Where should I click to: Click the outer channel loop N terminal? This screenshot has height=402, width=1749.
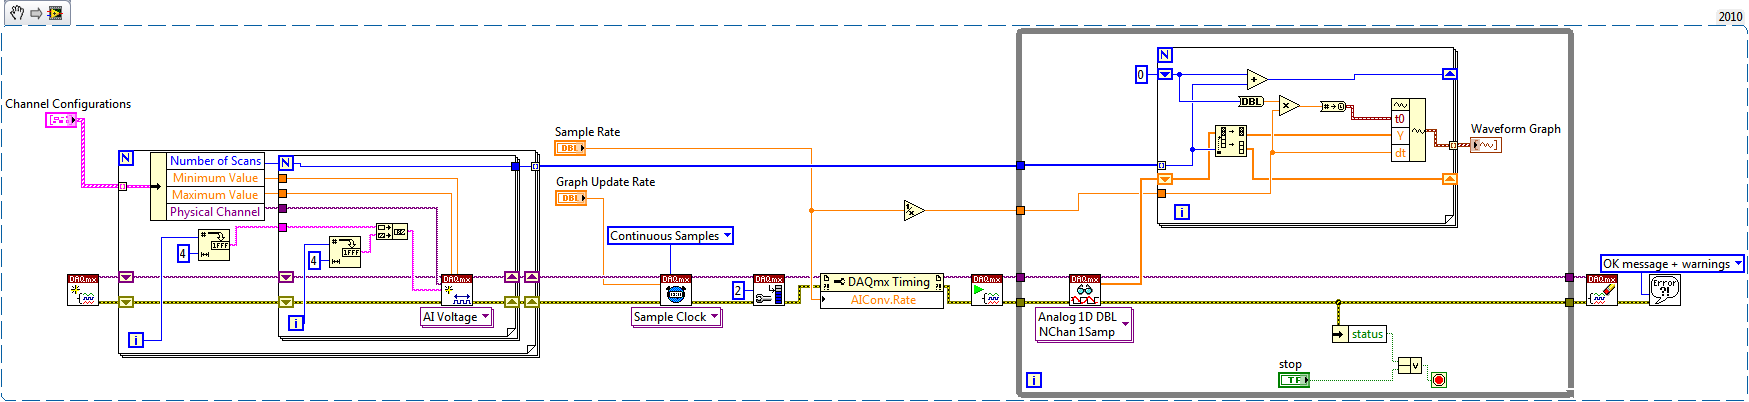(126, 158)
